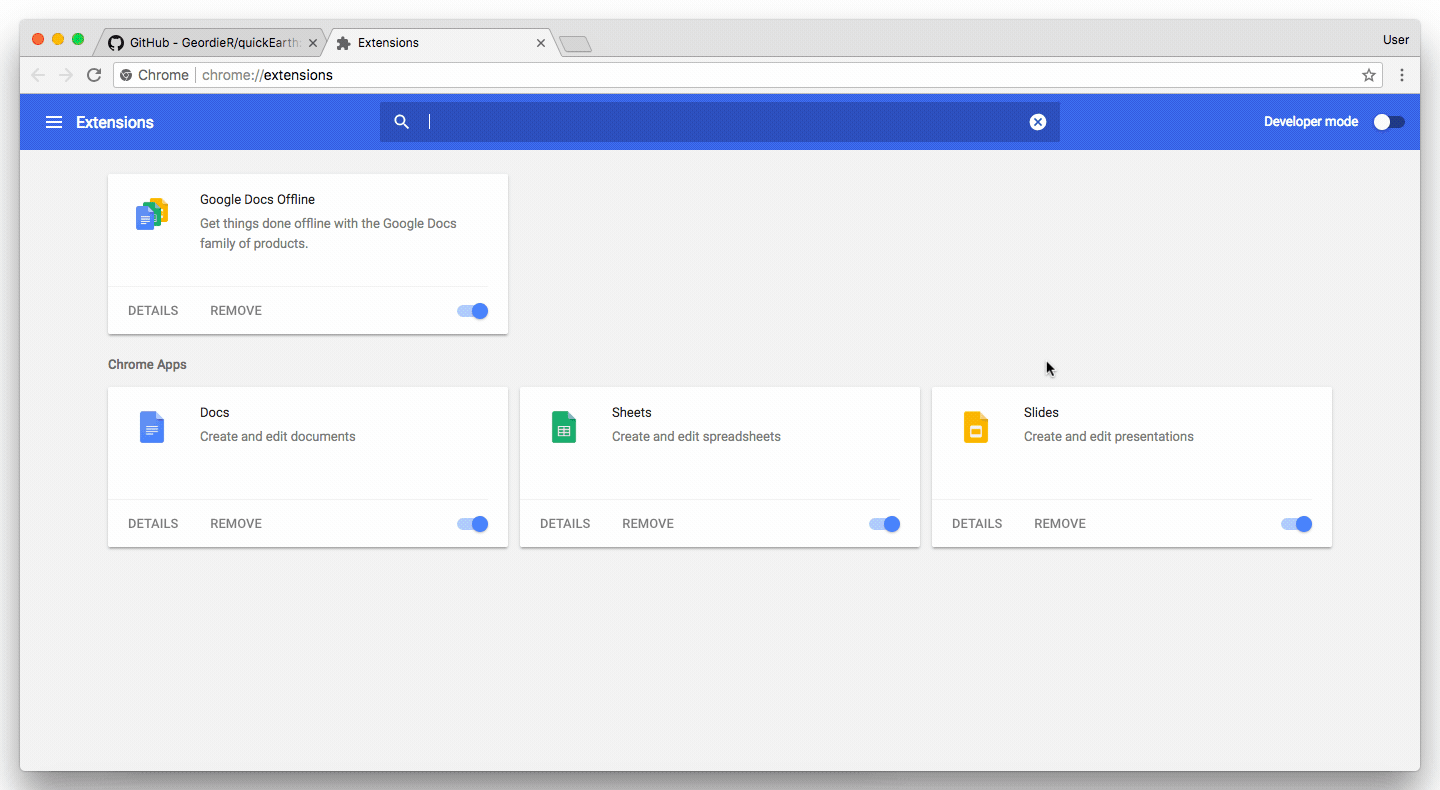The width and height of the screenshot is (1440, 790).
Task: Click the Slides app title
Action: click(1041, 413)
